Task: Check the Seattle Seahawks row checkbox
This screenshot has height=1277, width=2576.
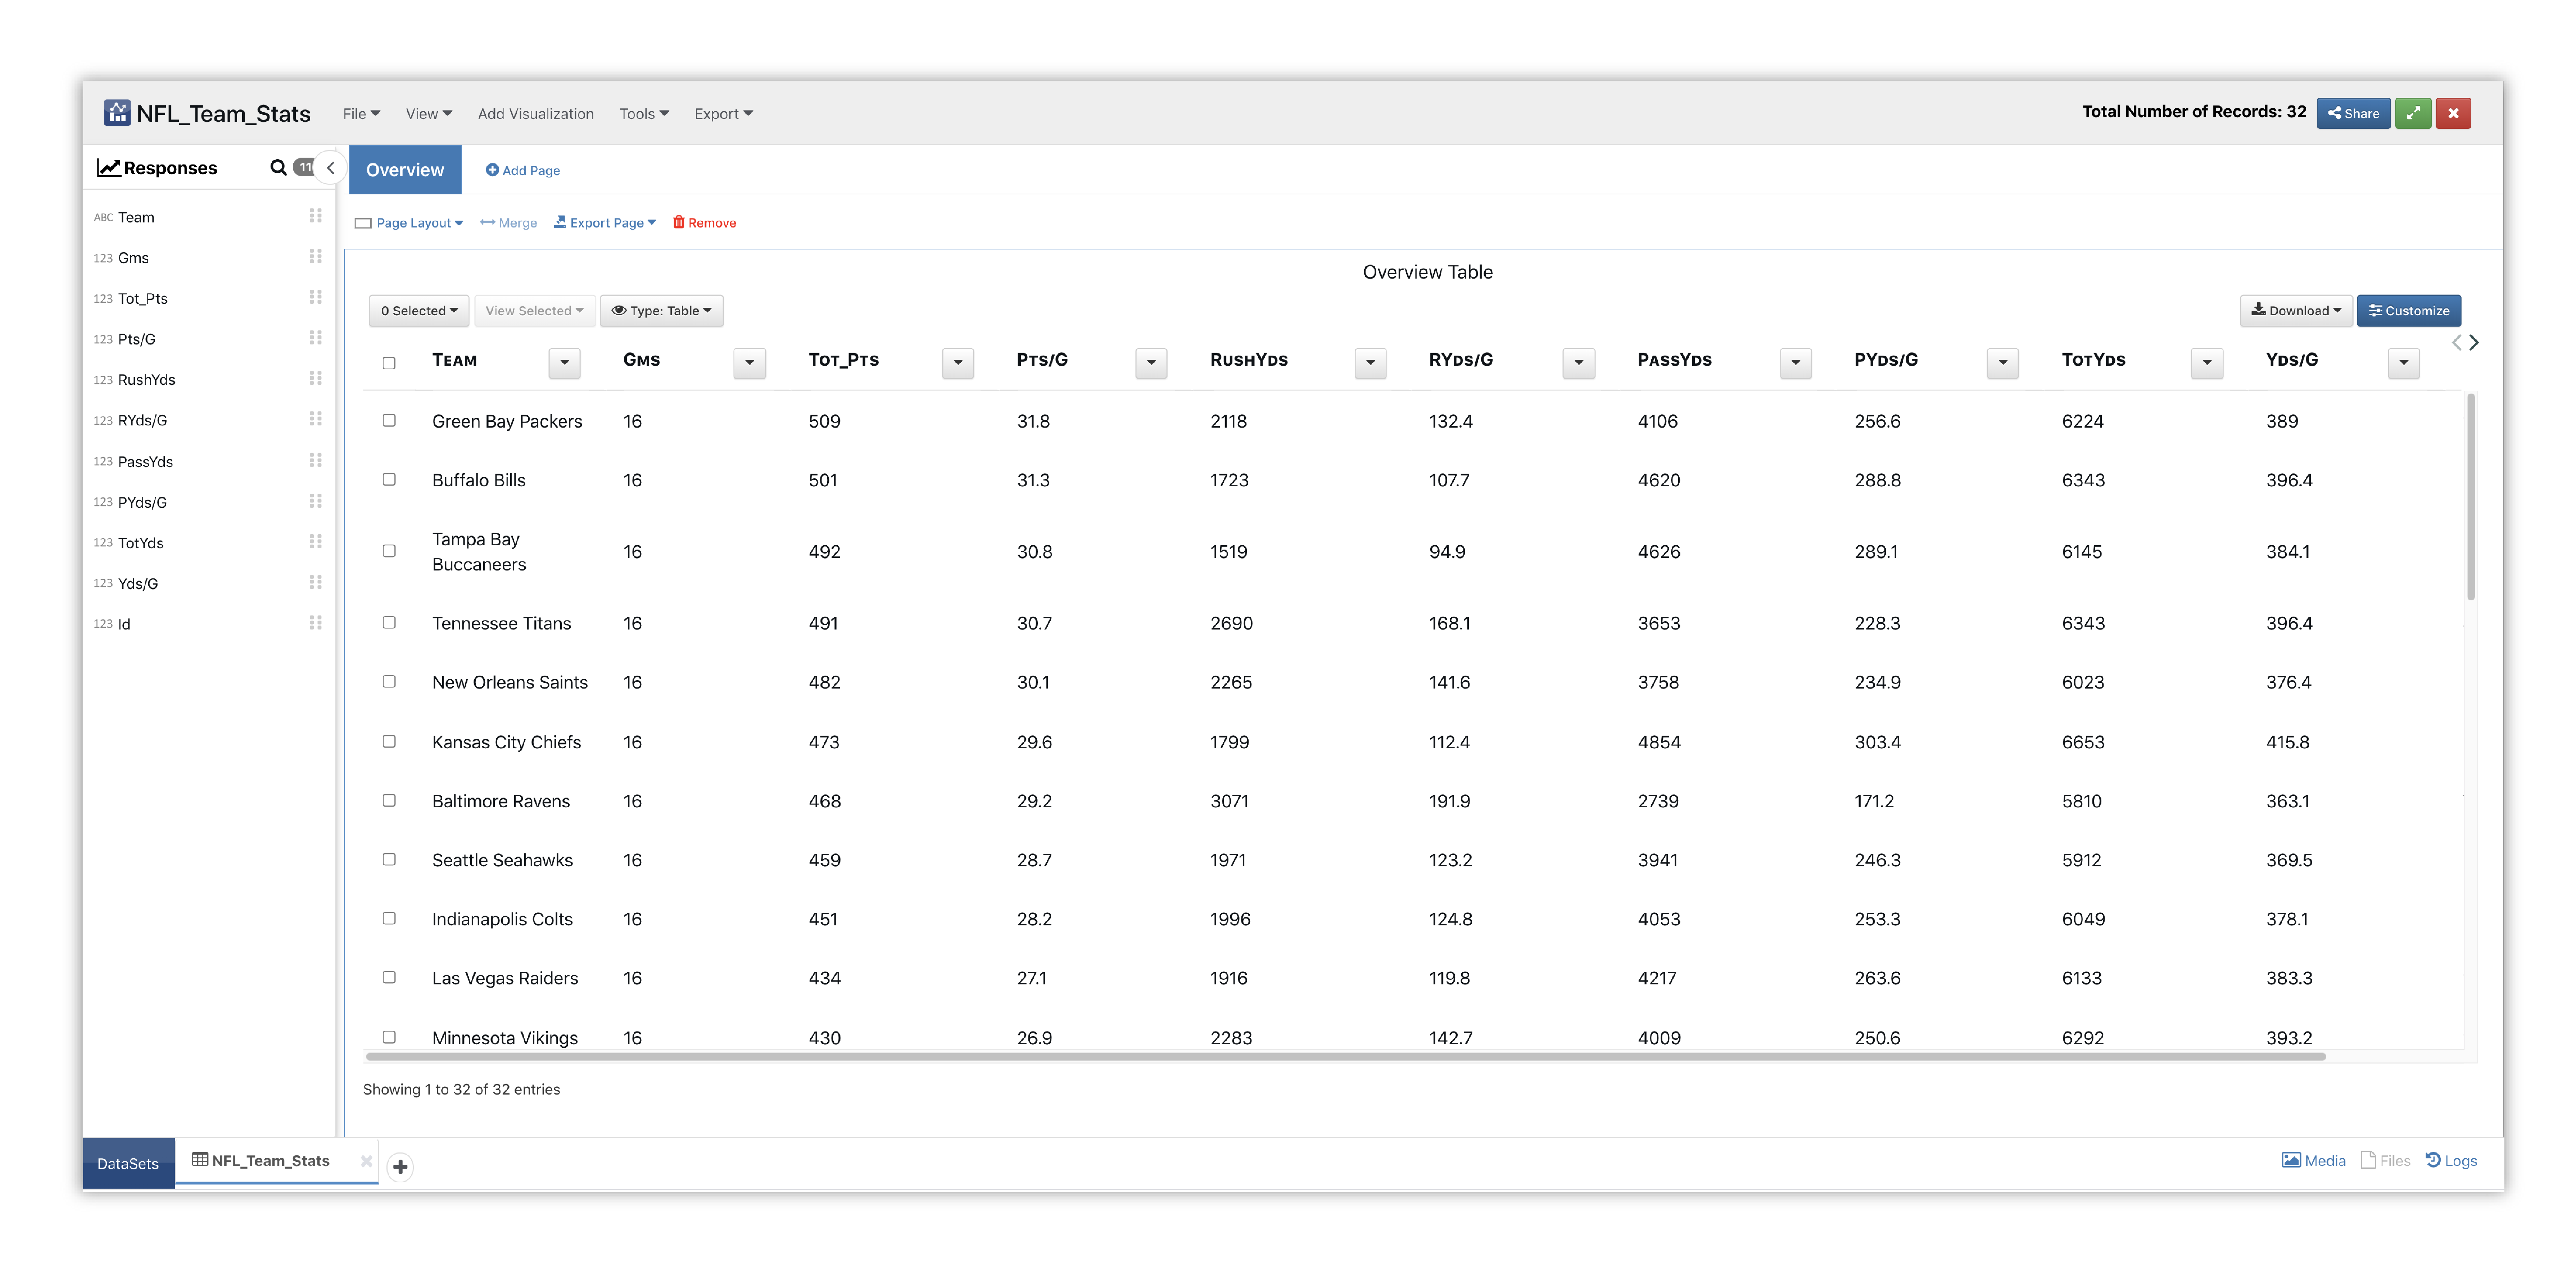Action: click(x=389, y=859)
